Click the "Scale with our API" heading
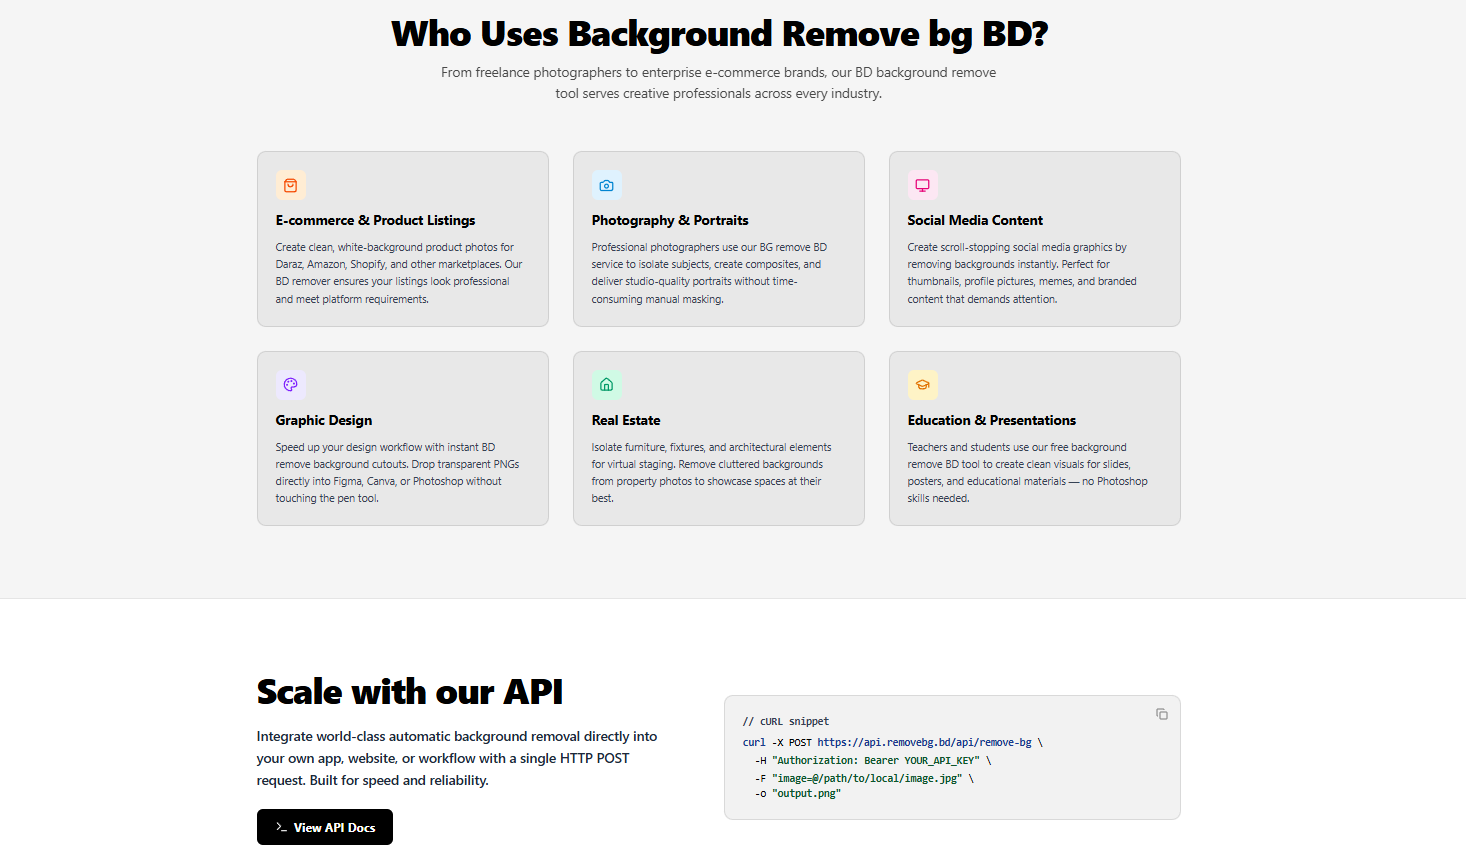 pos(409,692)
